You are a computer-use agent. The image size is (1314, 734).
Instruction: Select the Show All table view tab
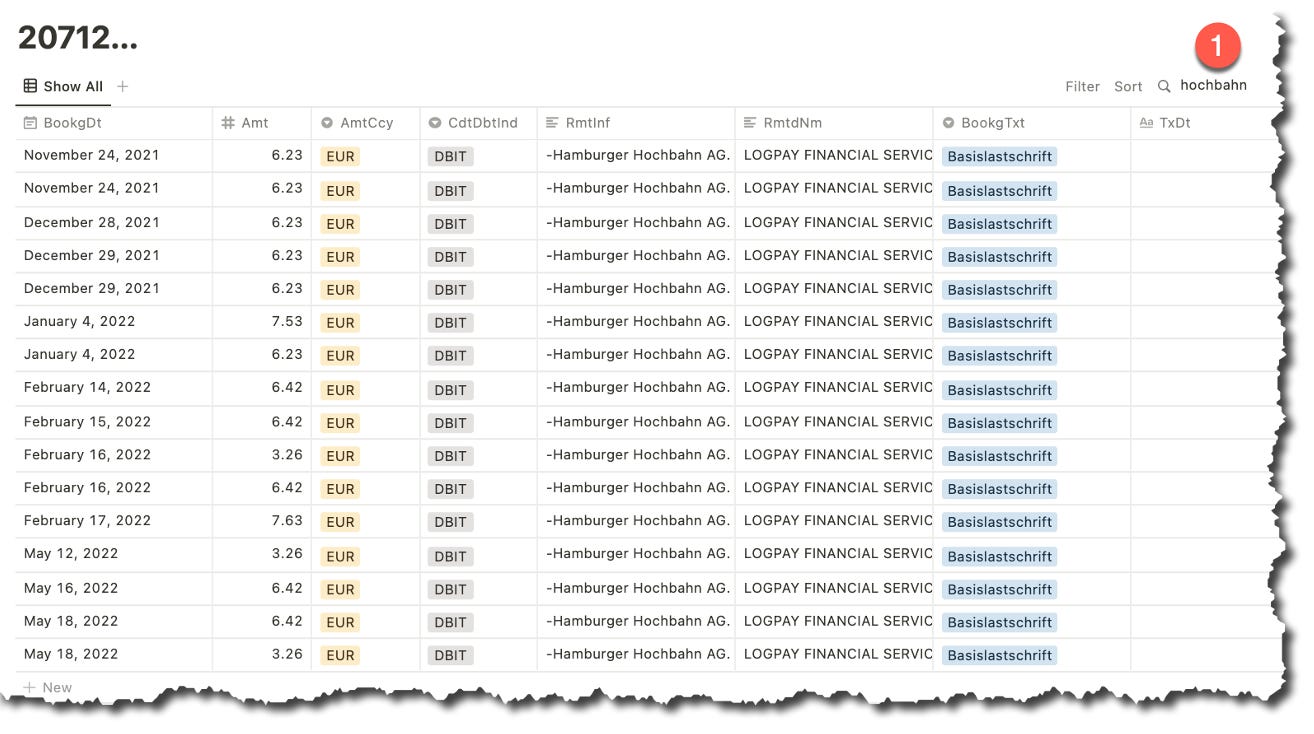tap(63, 86)
